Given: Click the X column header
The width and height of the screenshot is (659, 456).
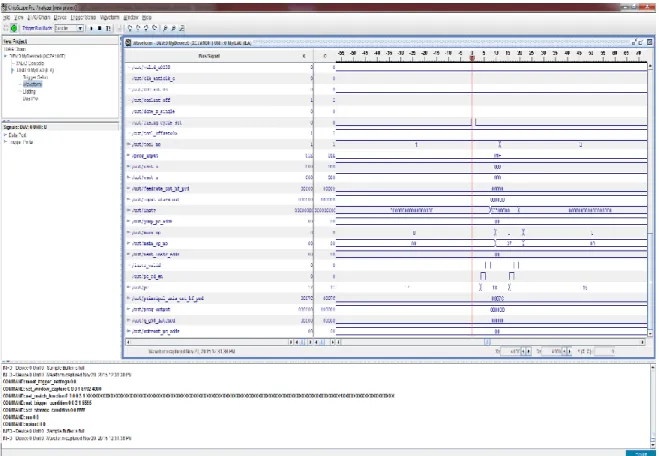Looking at the screenshot, I should 304,56.
